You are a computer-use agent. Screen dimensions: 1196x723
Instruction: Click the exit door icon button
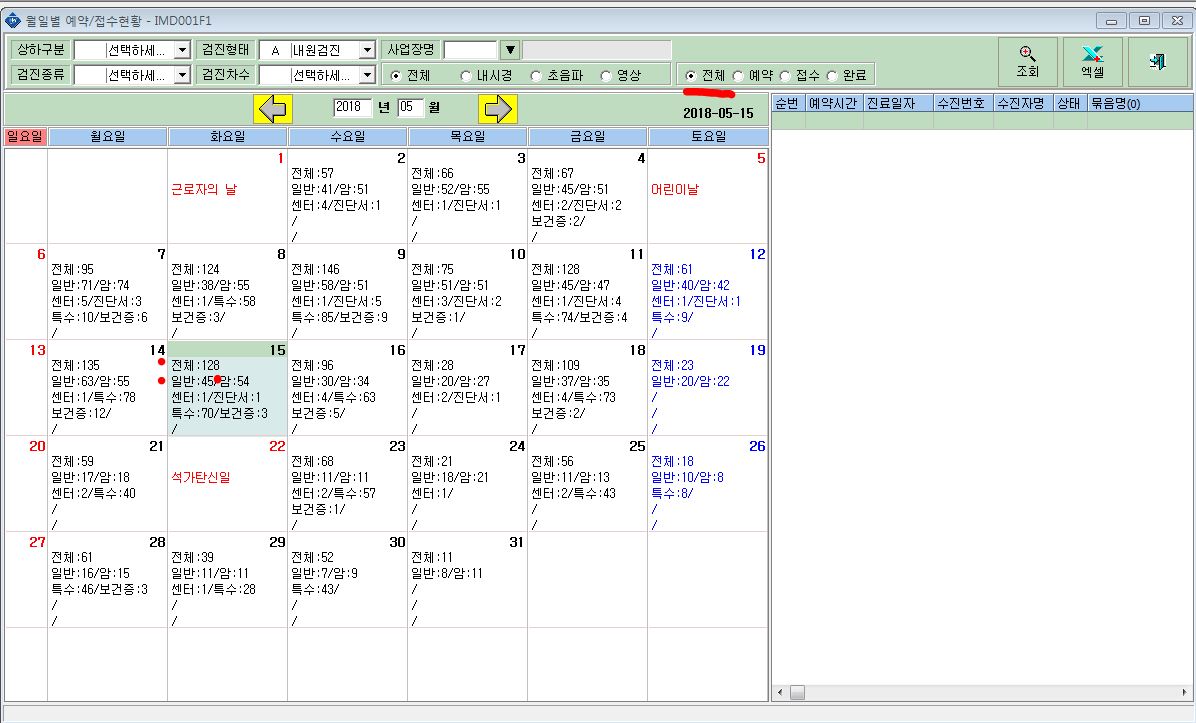pyautogui.click(x=1157, y=62)
